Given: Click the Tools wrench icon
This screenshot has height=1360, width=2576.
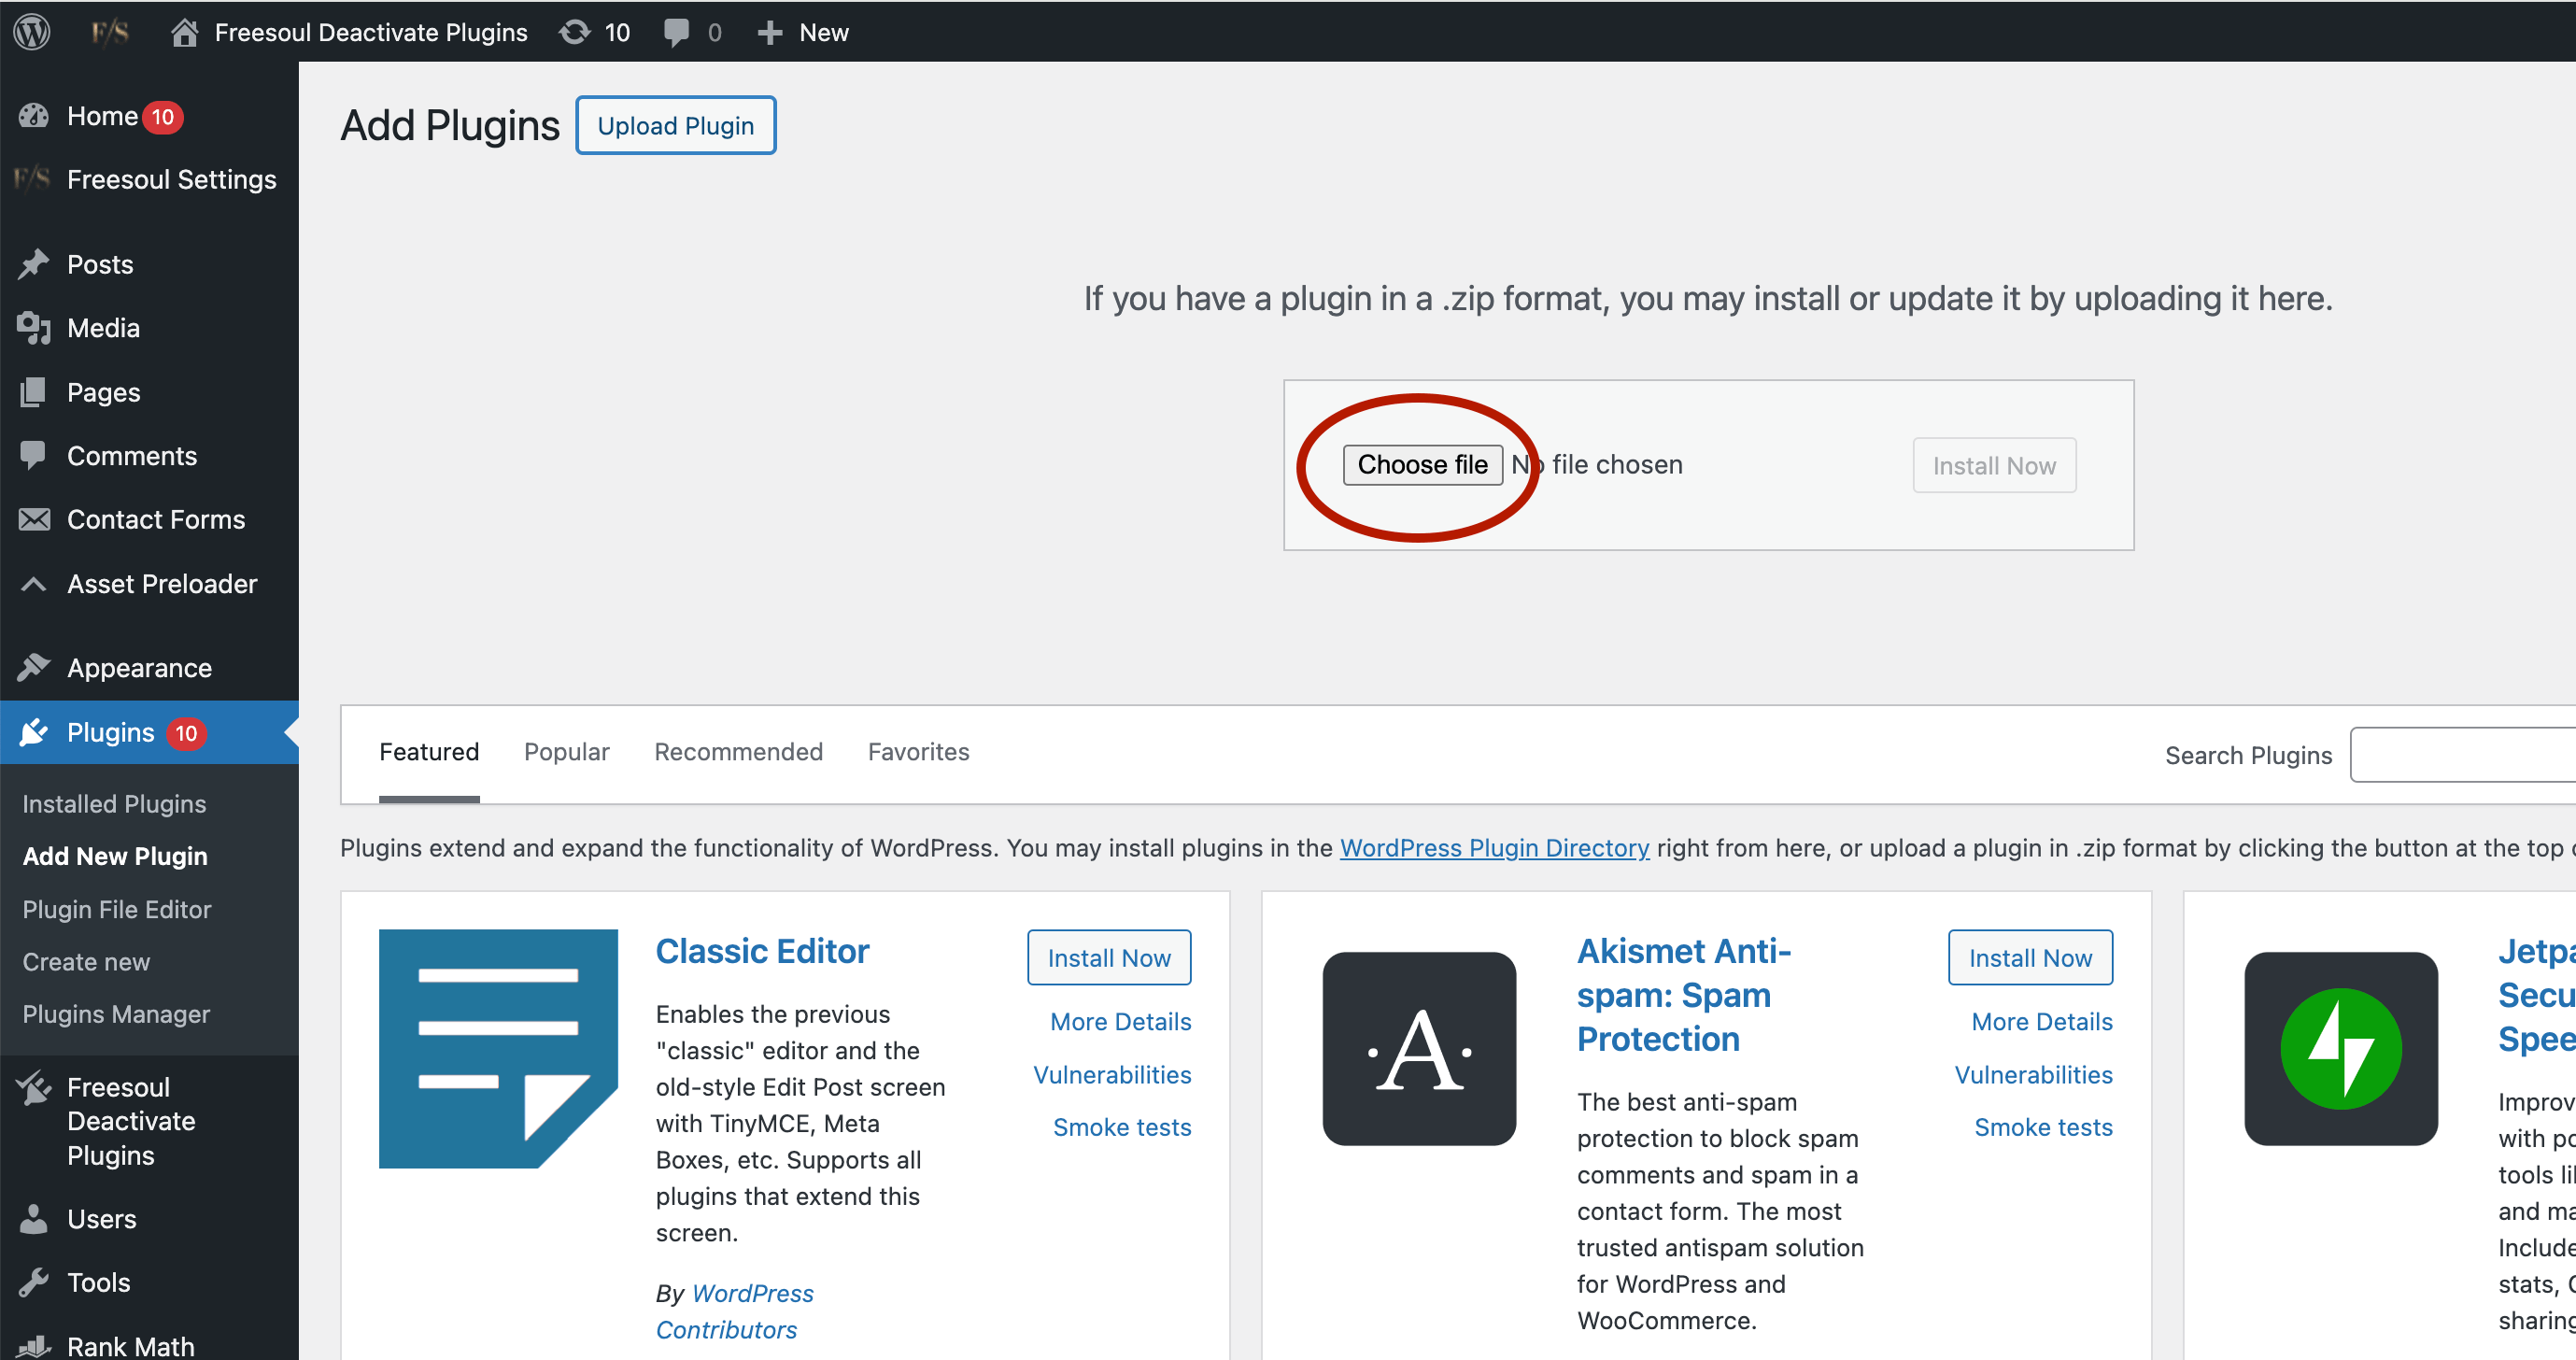Looking at the screenshot, I should [34, 1282].
